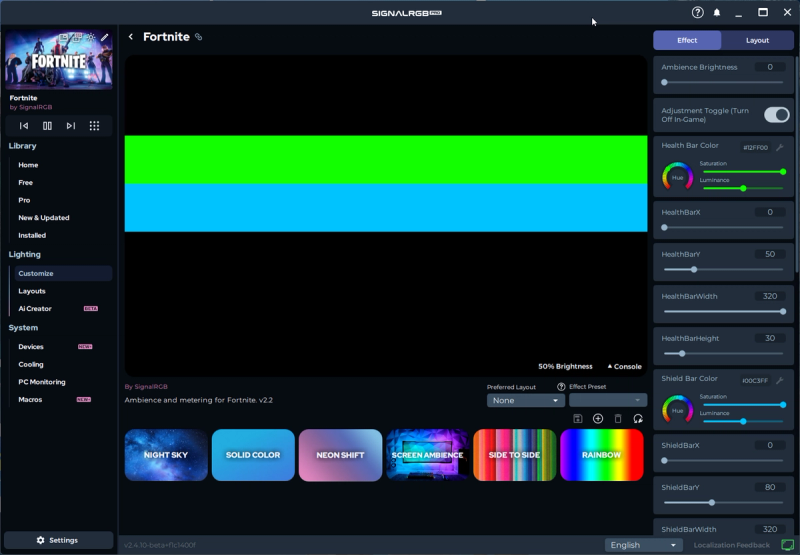Open the effects grid icon in playback bar

click(94, 126)
